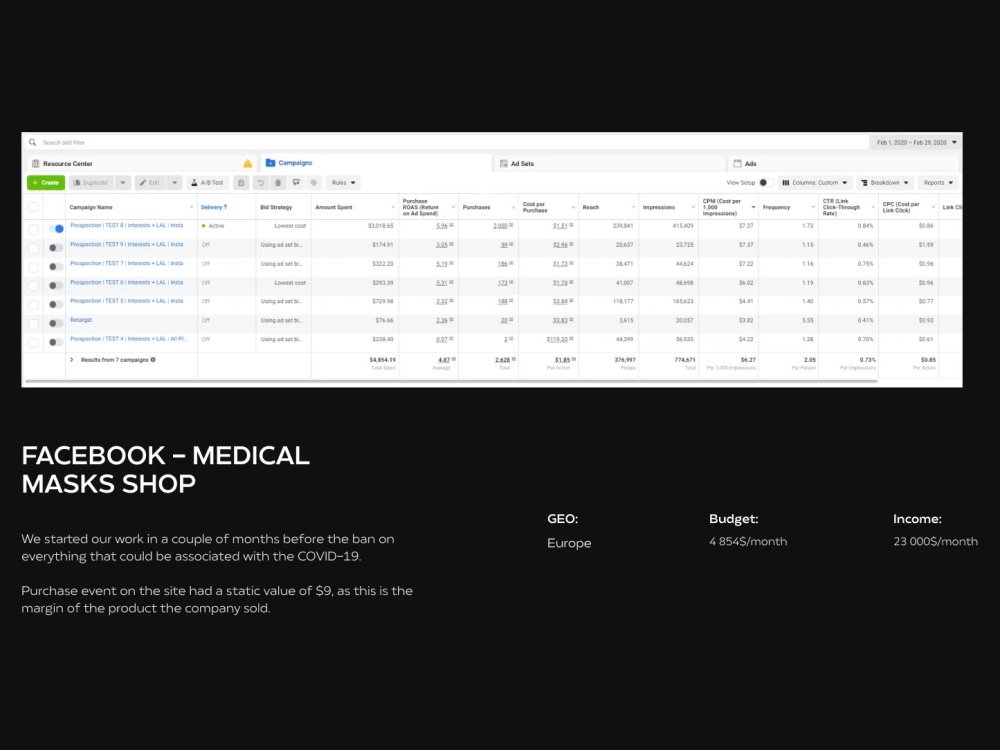Click the Search and filter field
The image size is (1000, 750).
point(446,142)
